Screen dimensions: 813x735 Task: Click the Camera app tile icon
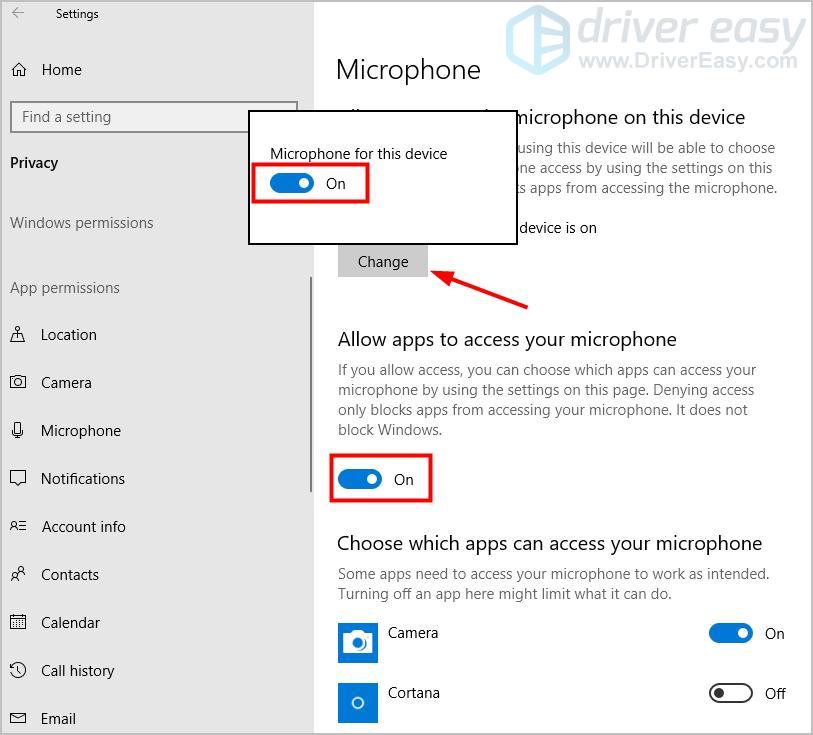pyautogui.click(x=358, y=643)
